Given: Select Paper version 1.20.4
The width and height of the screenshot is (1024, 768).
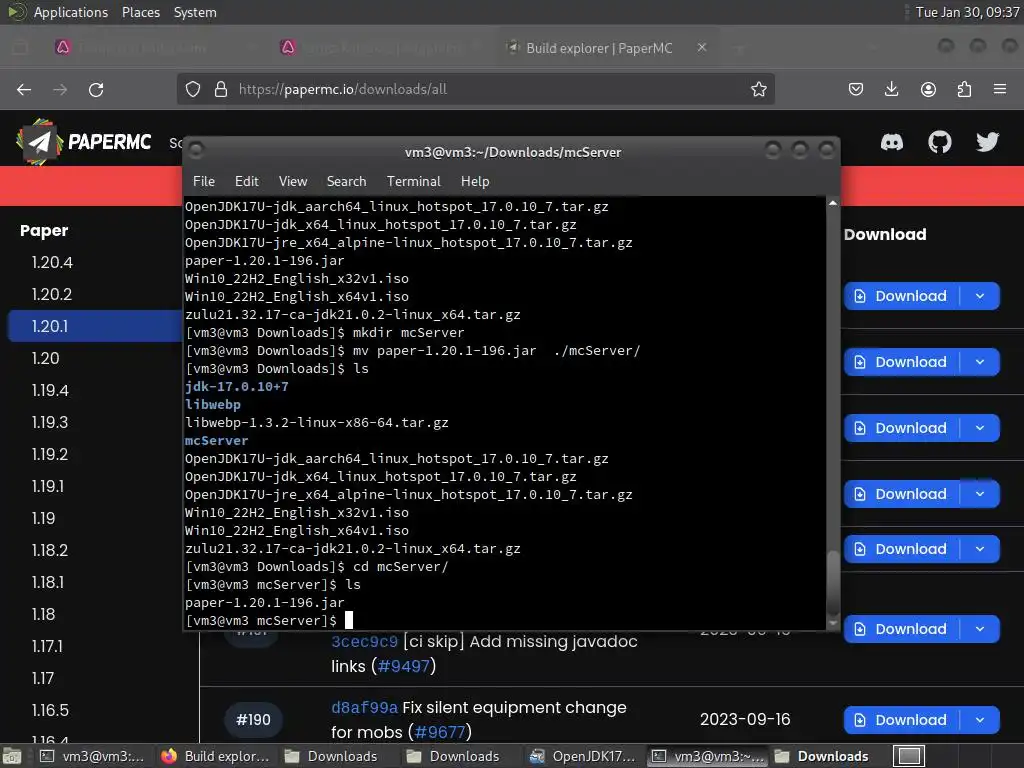Looking at the screenshot, I should [x=52, y=263].
